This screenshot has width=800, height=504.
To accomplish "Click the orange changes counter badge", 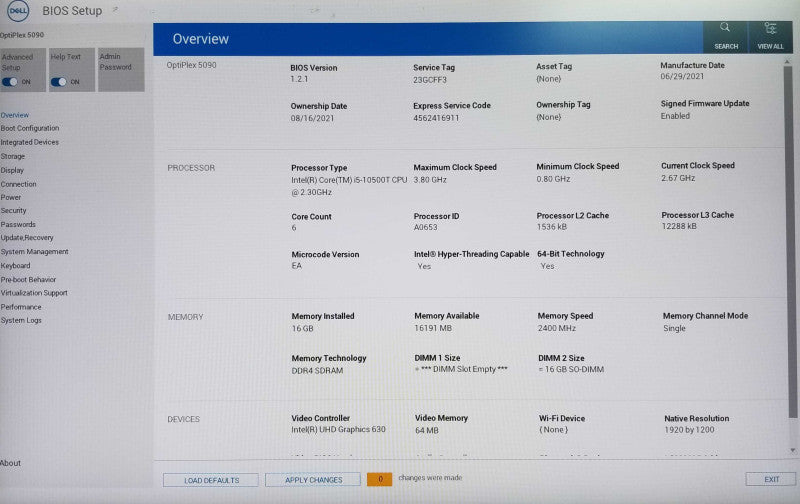I will coord(380,478).
